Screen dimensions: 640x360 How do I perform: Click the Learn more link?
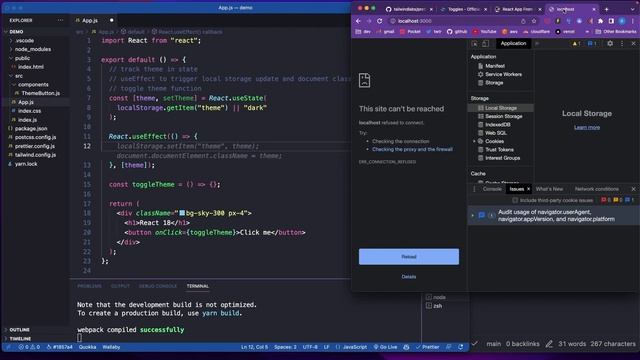(x=587, y=127)
